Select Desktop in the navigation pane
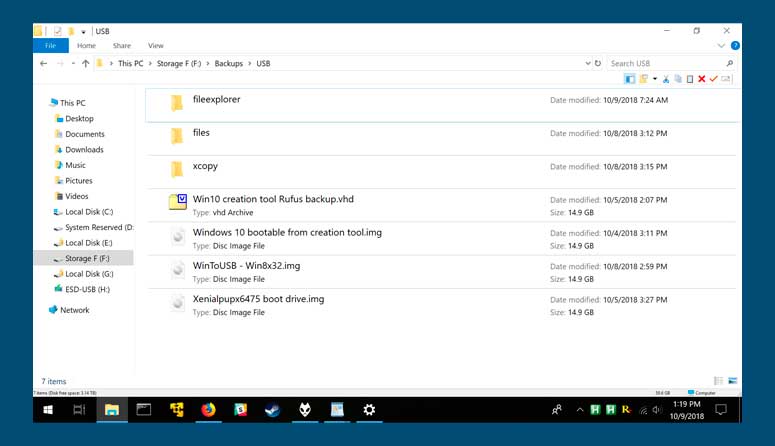 79,119
